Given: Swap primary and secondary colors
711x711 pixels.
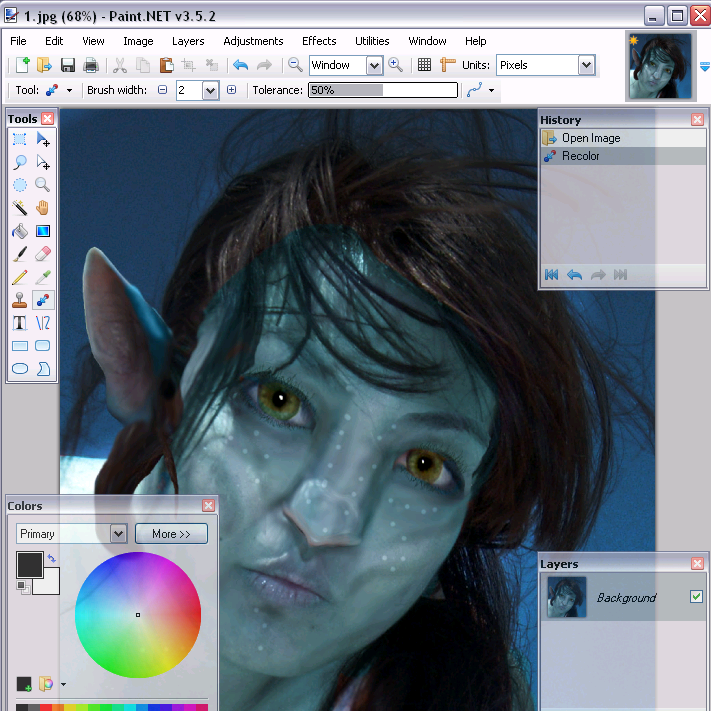Looking at the screenshot, I should [x=52, y=559].
